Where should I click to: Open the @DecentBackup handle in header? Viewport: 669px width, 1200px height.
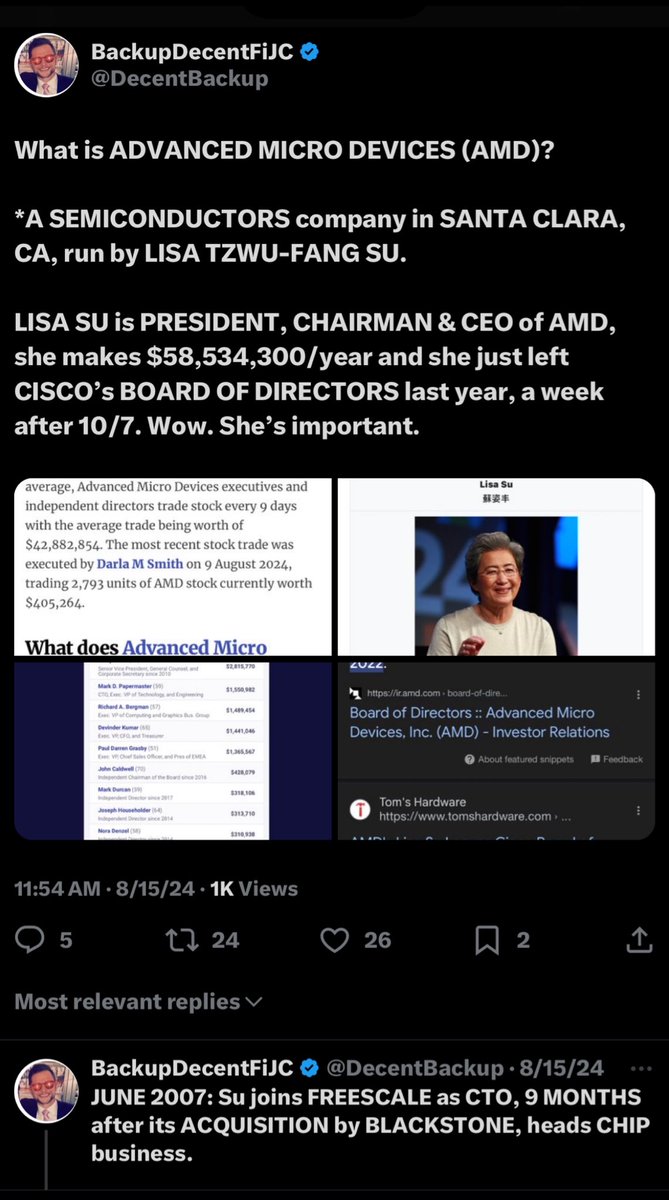pyautogui.click(x=180, y=79)
